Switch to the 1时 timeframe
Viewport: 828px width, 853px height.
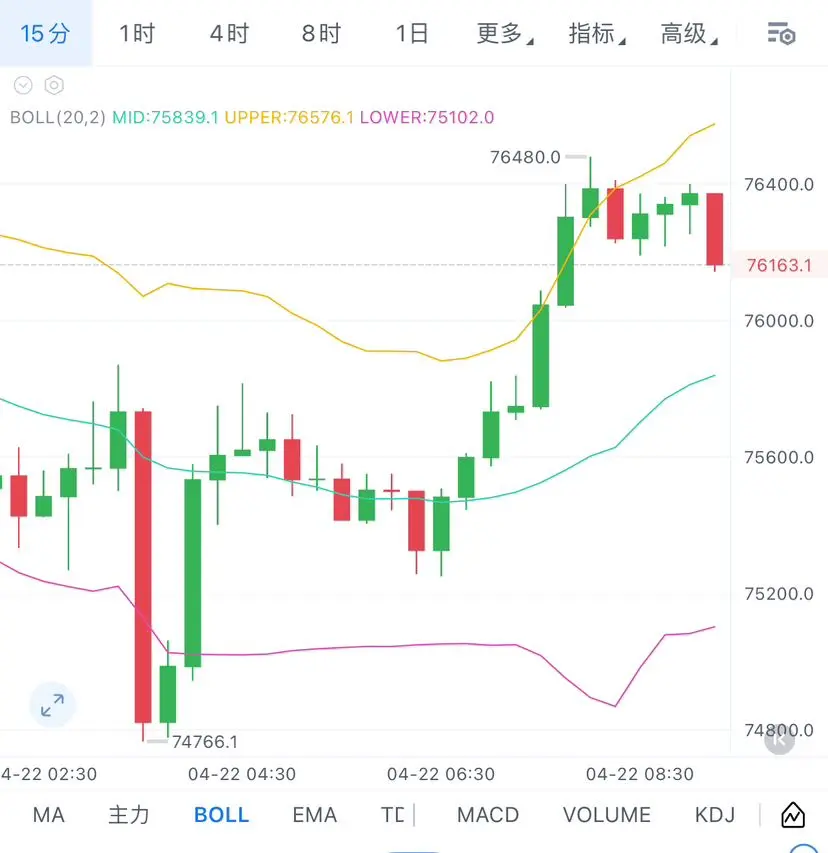[x=137, y=34]
